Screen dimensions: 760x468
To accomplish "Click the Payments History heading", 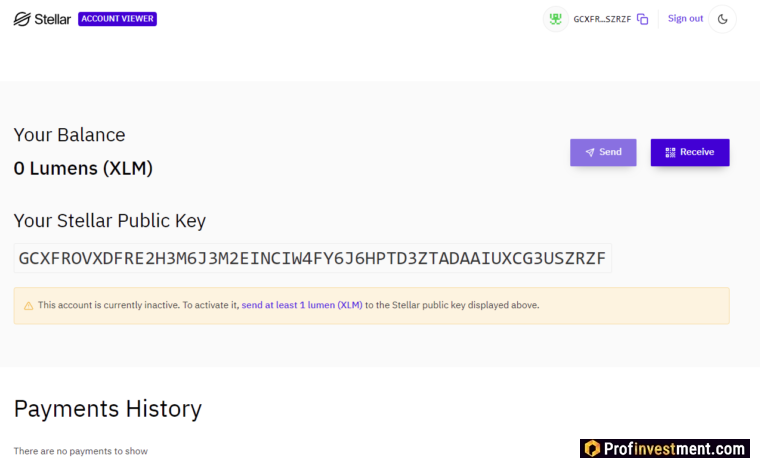I will pyautogui.click(x=108, y=409).
